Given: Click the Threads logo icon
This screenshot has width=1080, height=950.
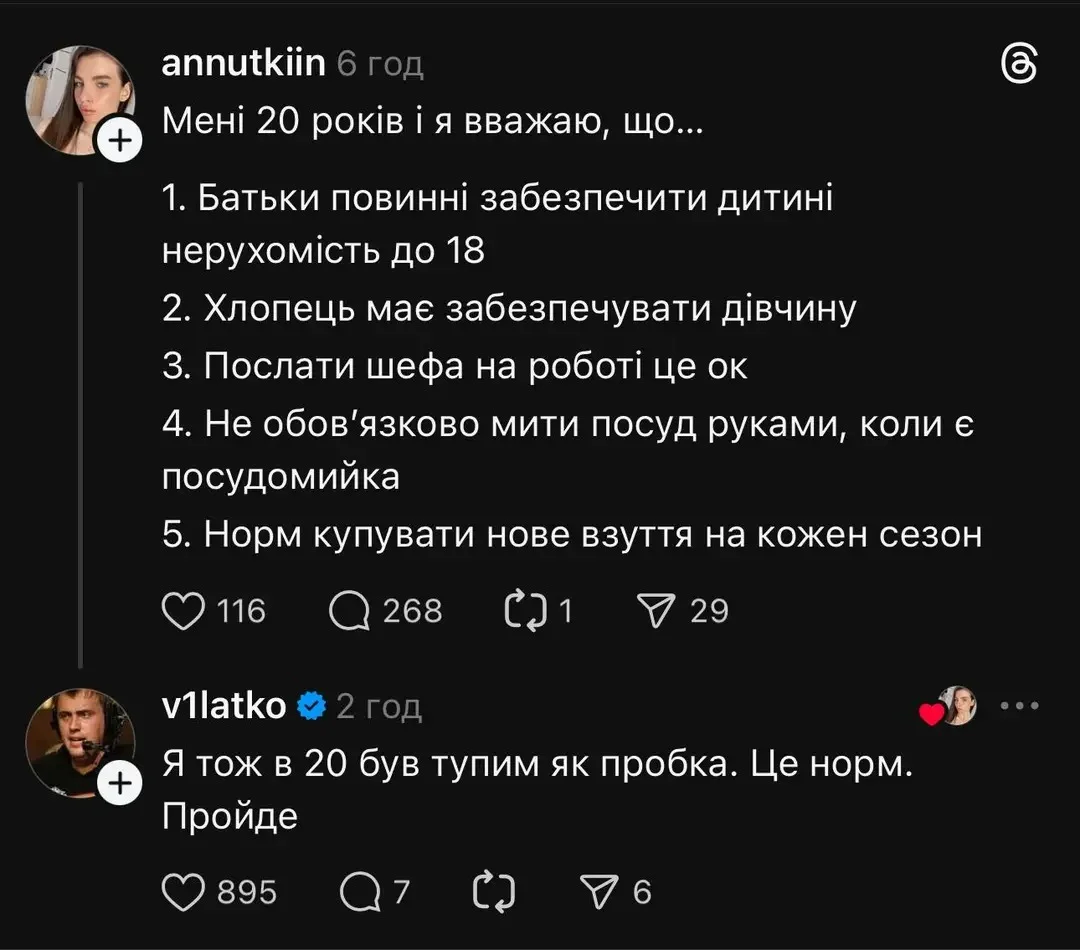Looking at the screenshot, I should (x=1019, y=66).
